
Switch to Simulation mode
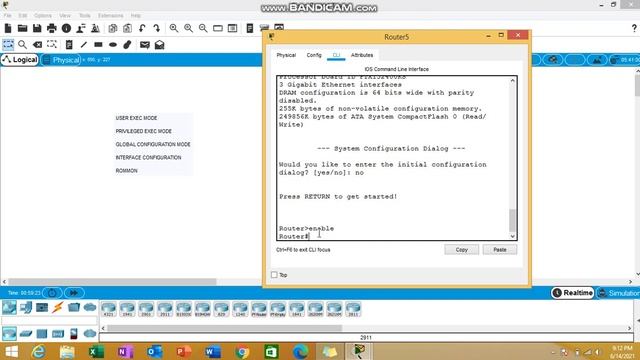pyautogui.click(x=618, y=293)
